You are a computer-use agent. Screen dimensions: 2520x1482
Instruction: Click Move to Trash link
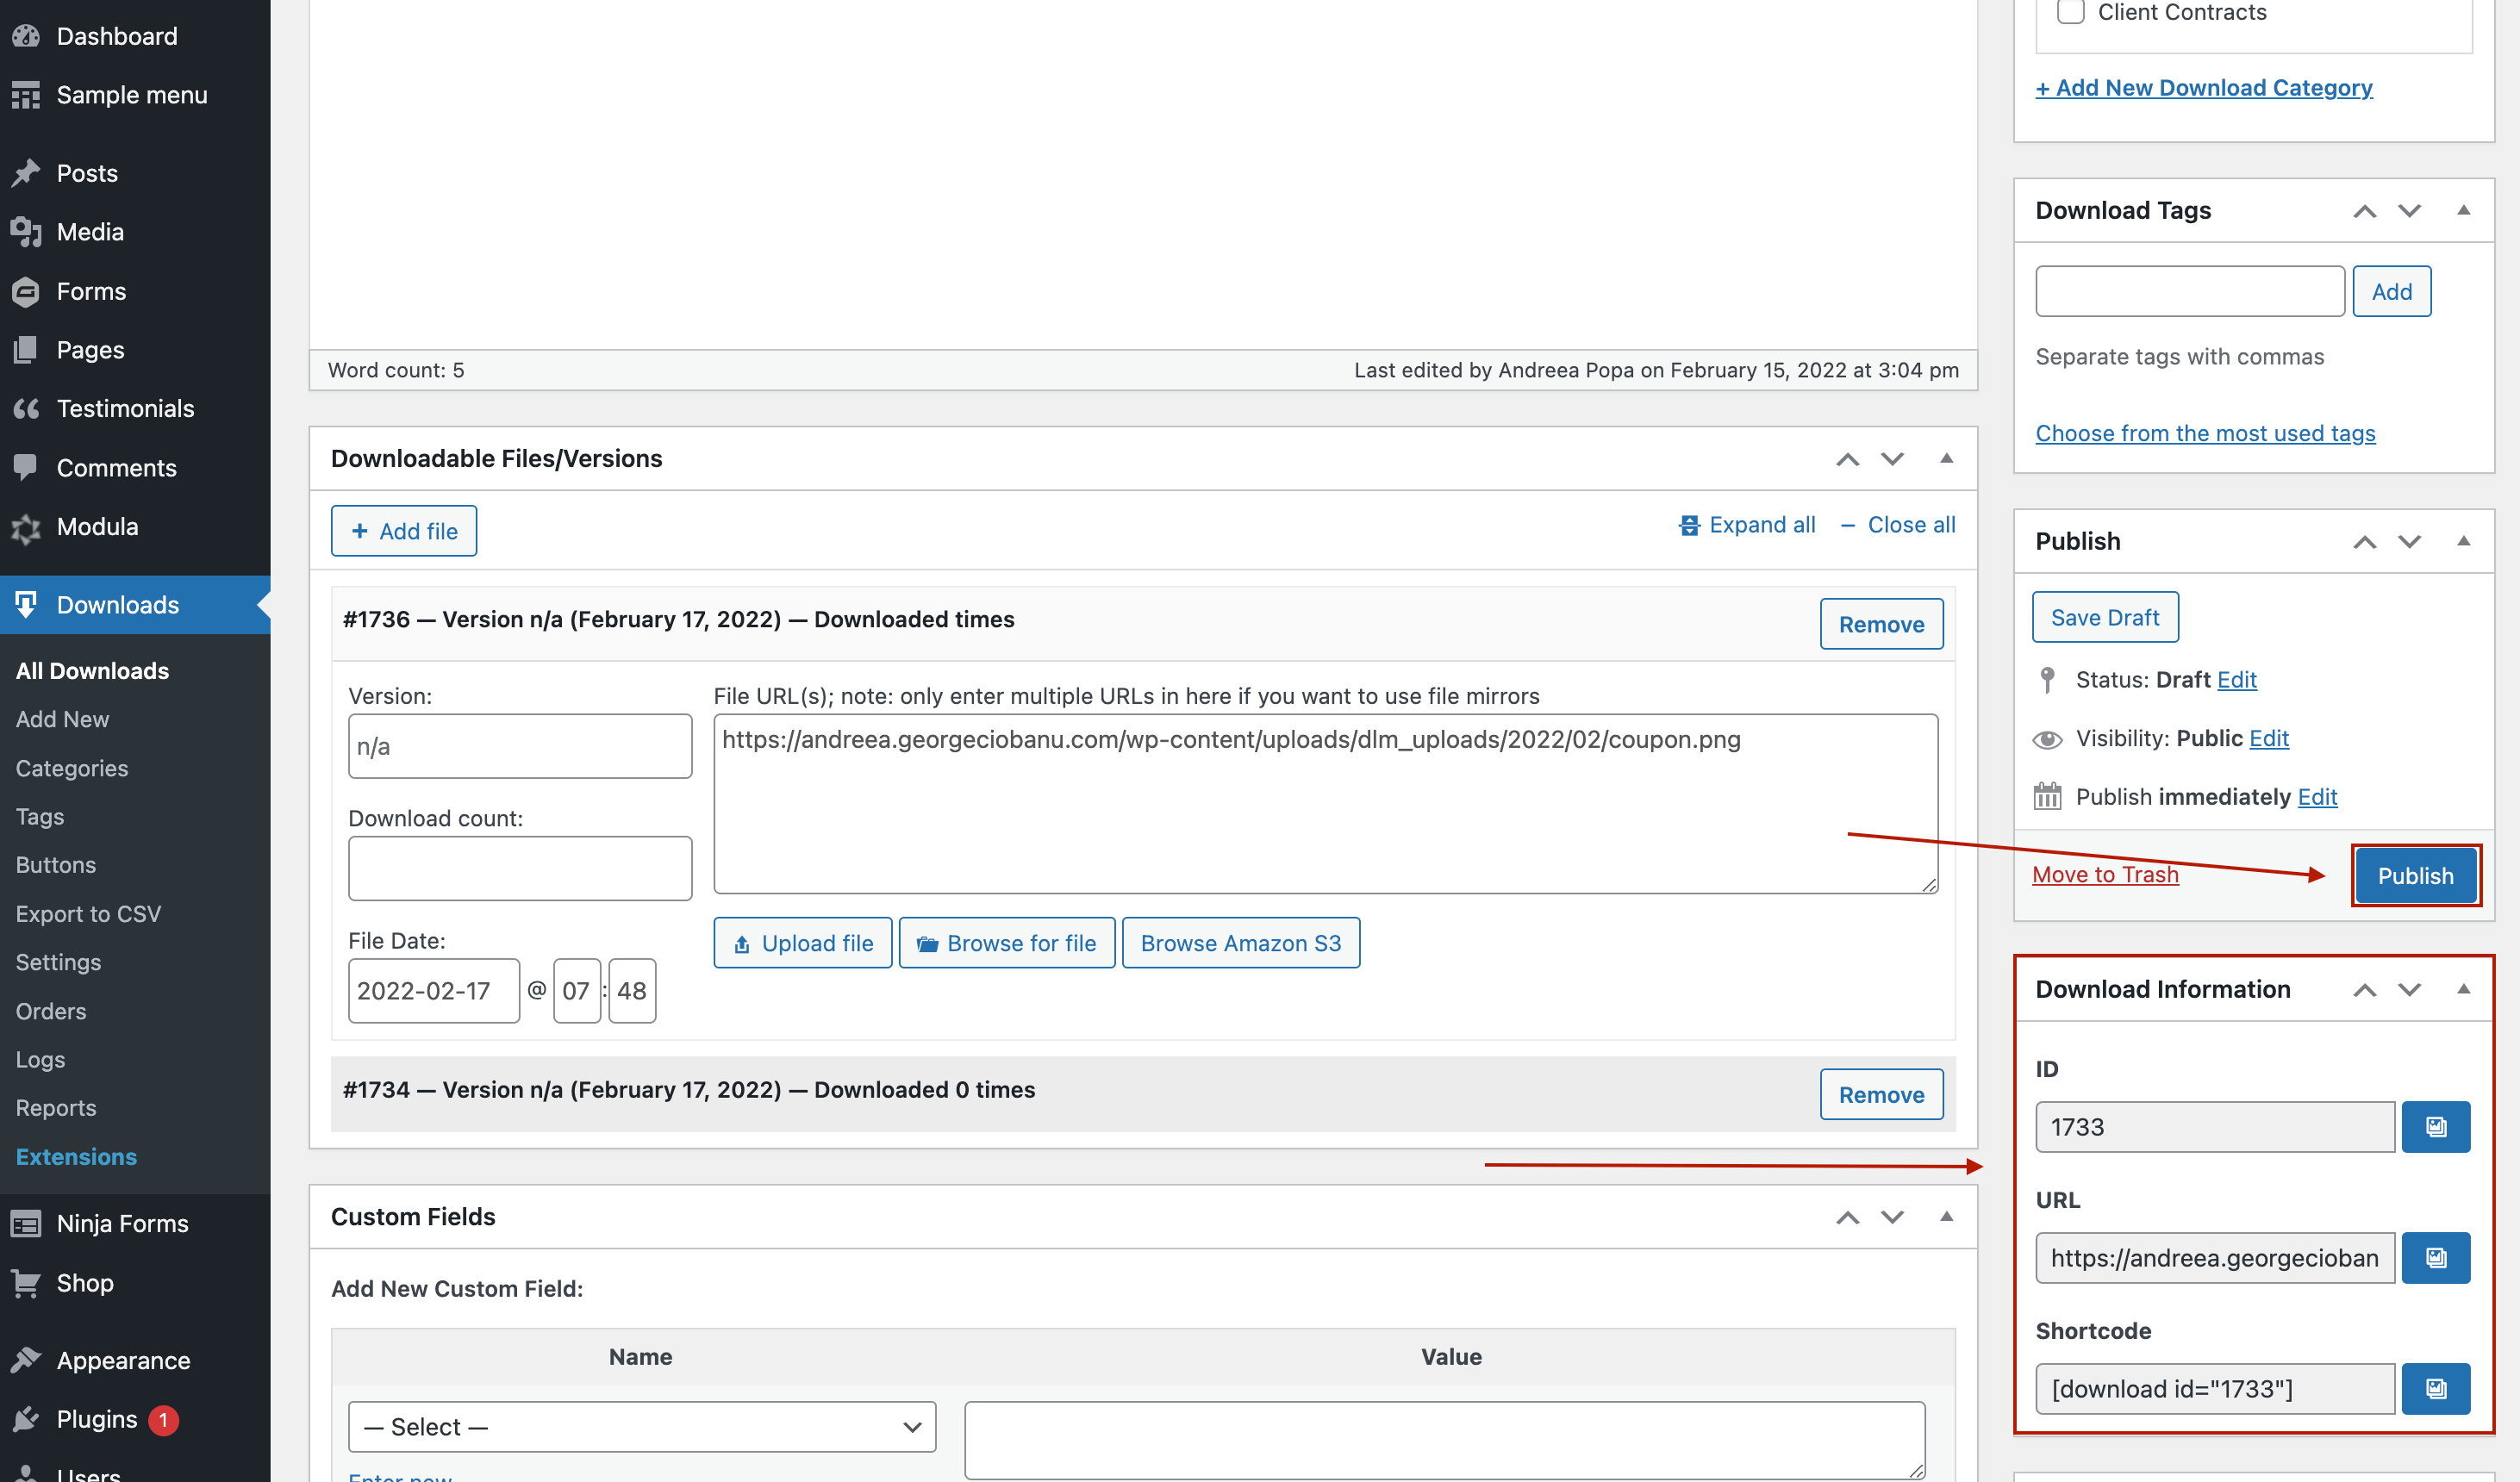(2105, 872)
